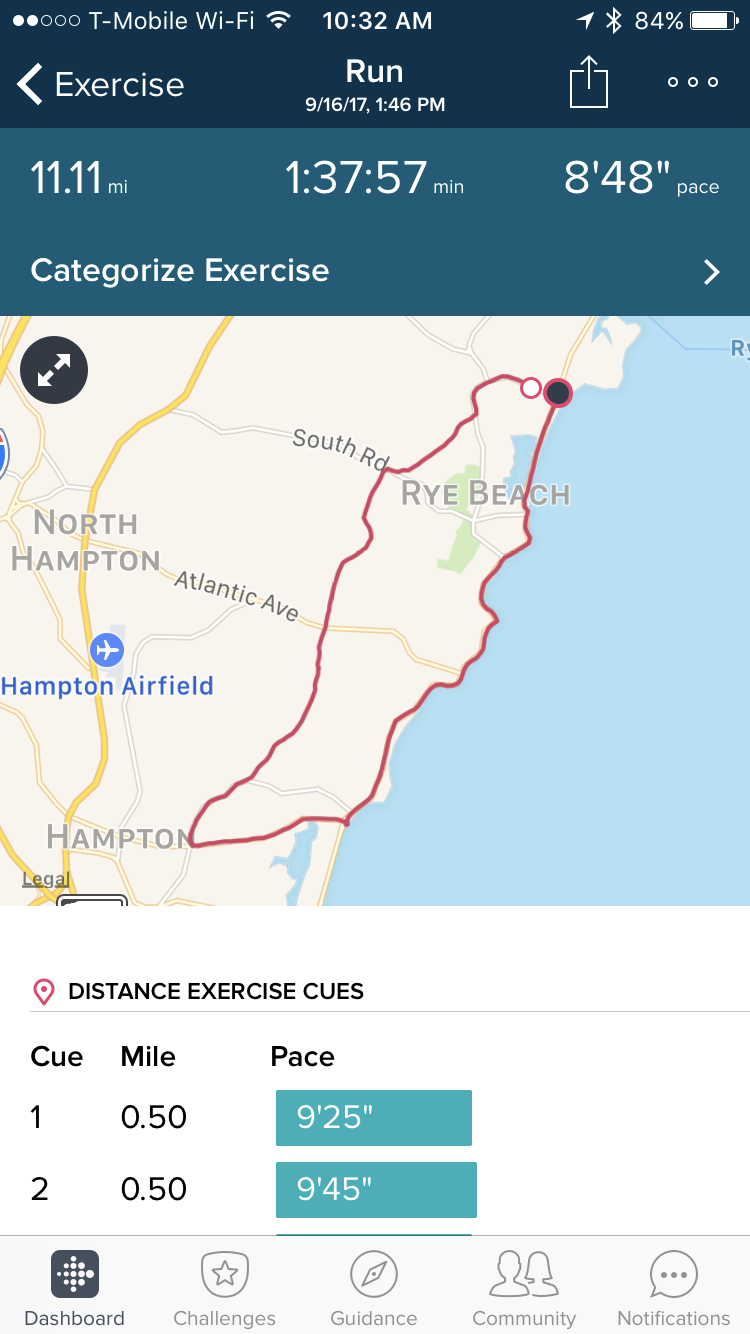This screenshot has height=1334, width=750.
Task: Open the three-dot more options menu
Action: tap(693, 82)
